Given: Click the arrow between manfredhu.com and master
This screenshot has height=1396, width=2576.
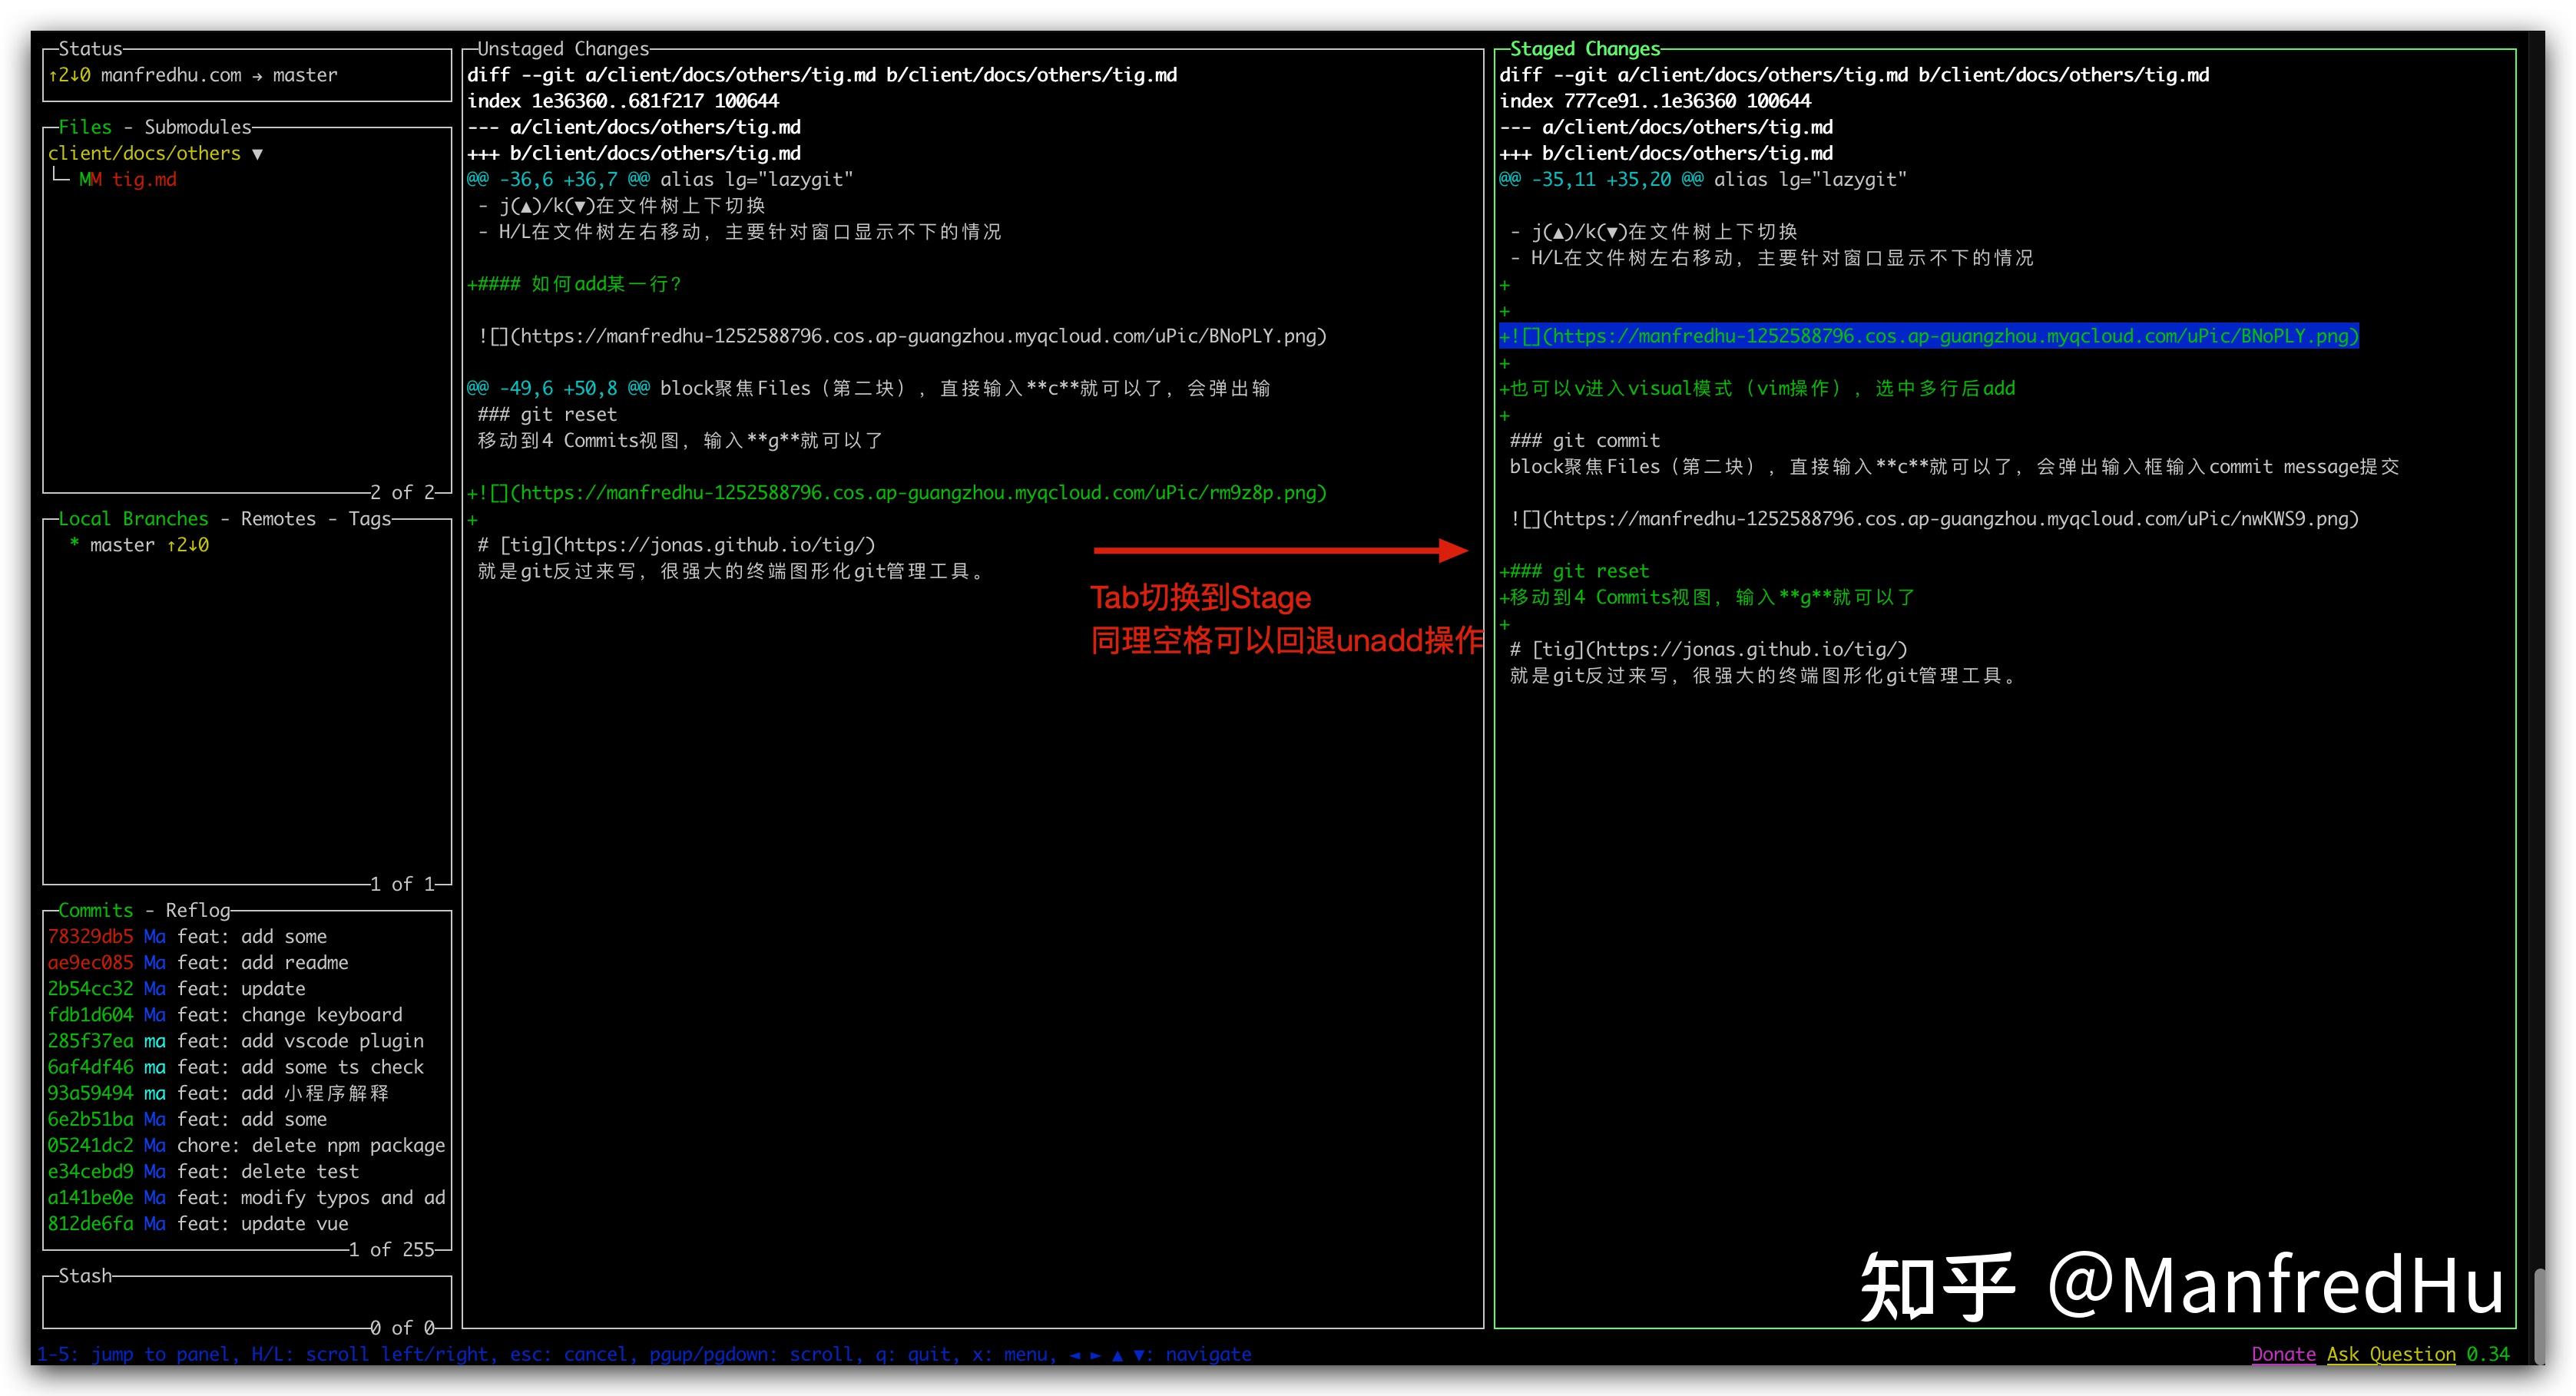Looking at the screenshot, I should [x=258, y=75].
